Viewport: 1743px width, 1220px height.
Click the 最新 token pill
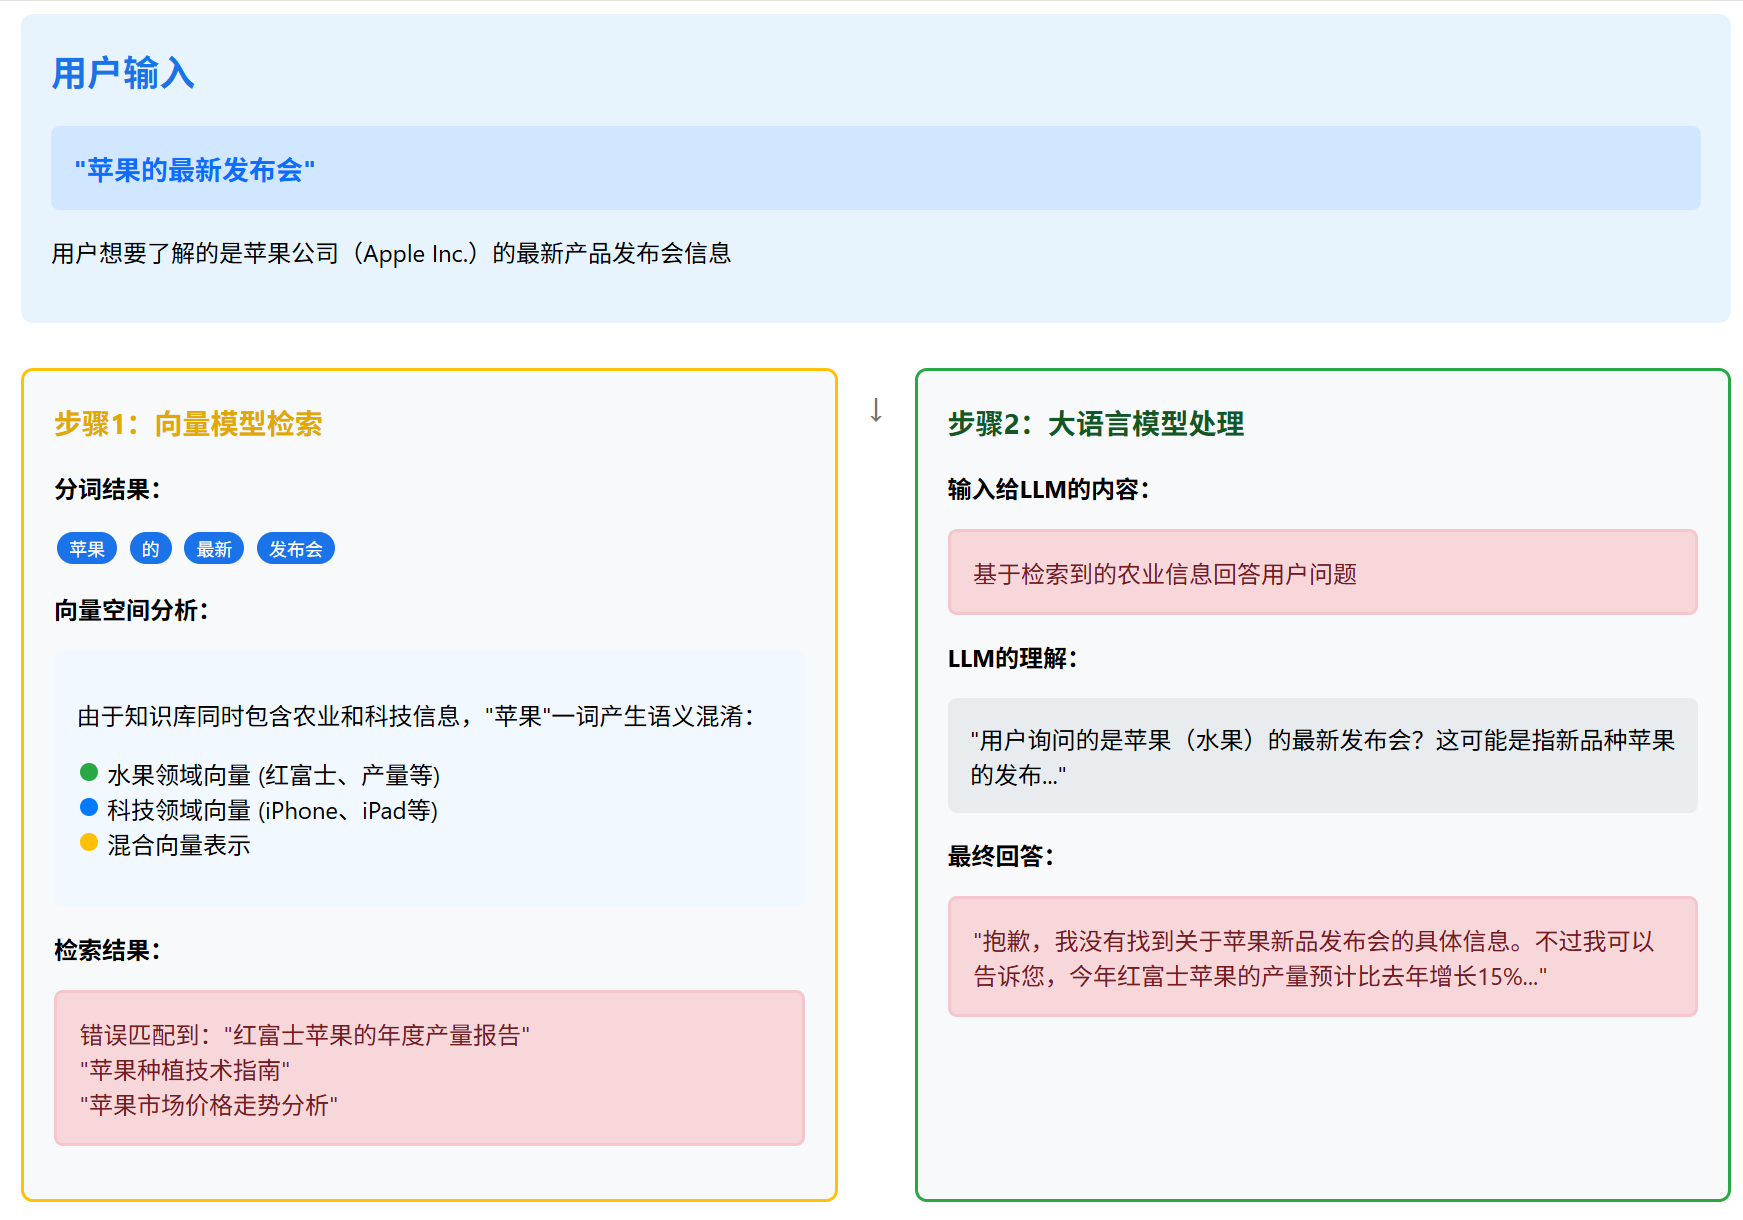214,549
